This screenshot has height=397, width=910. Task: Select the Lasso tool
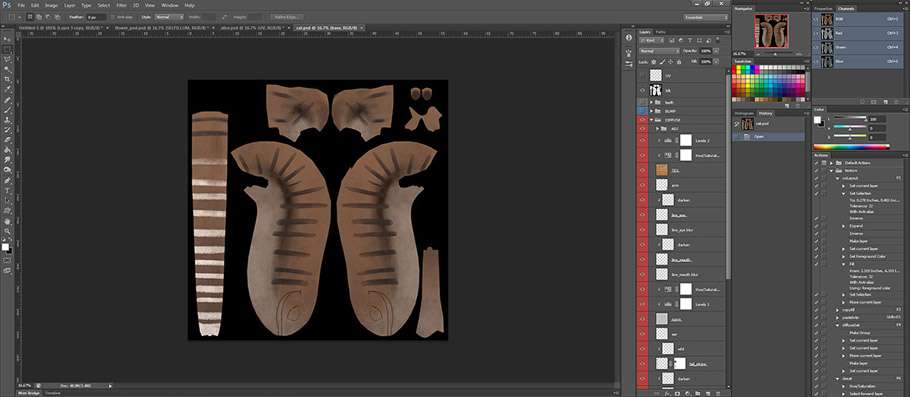tap(8, 60)
